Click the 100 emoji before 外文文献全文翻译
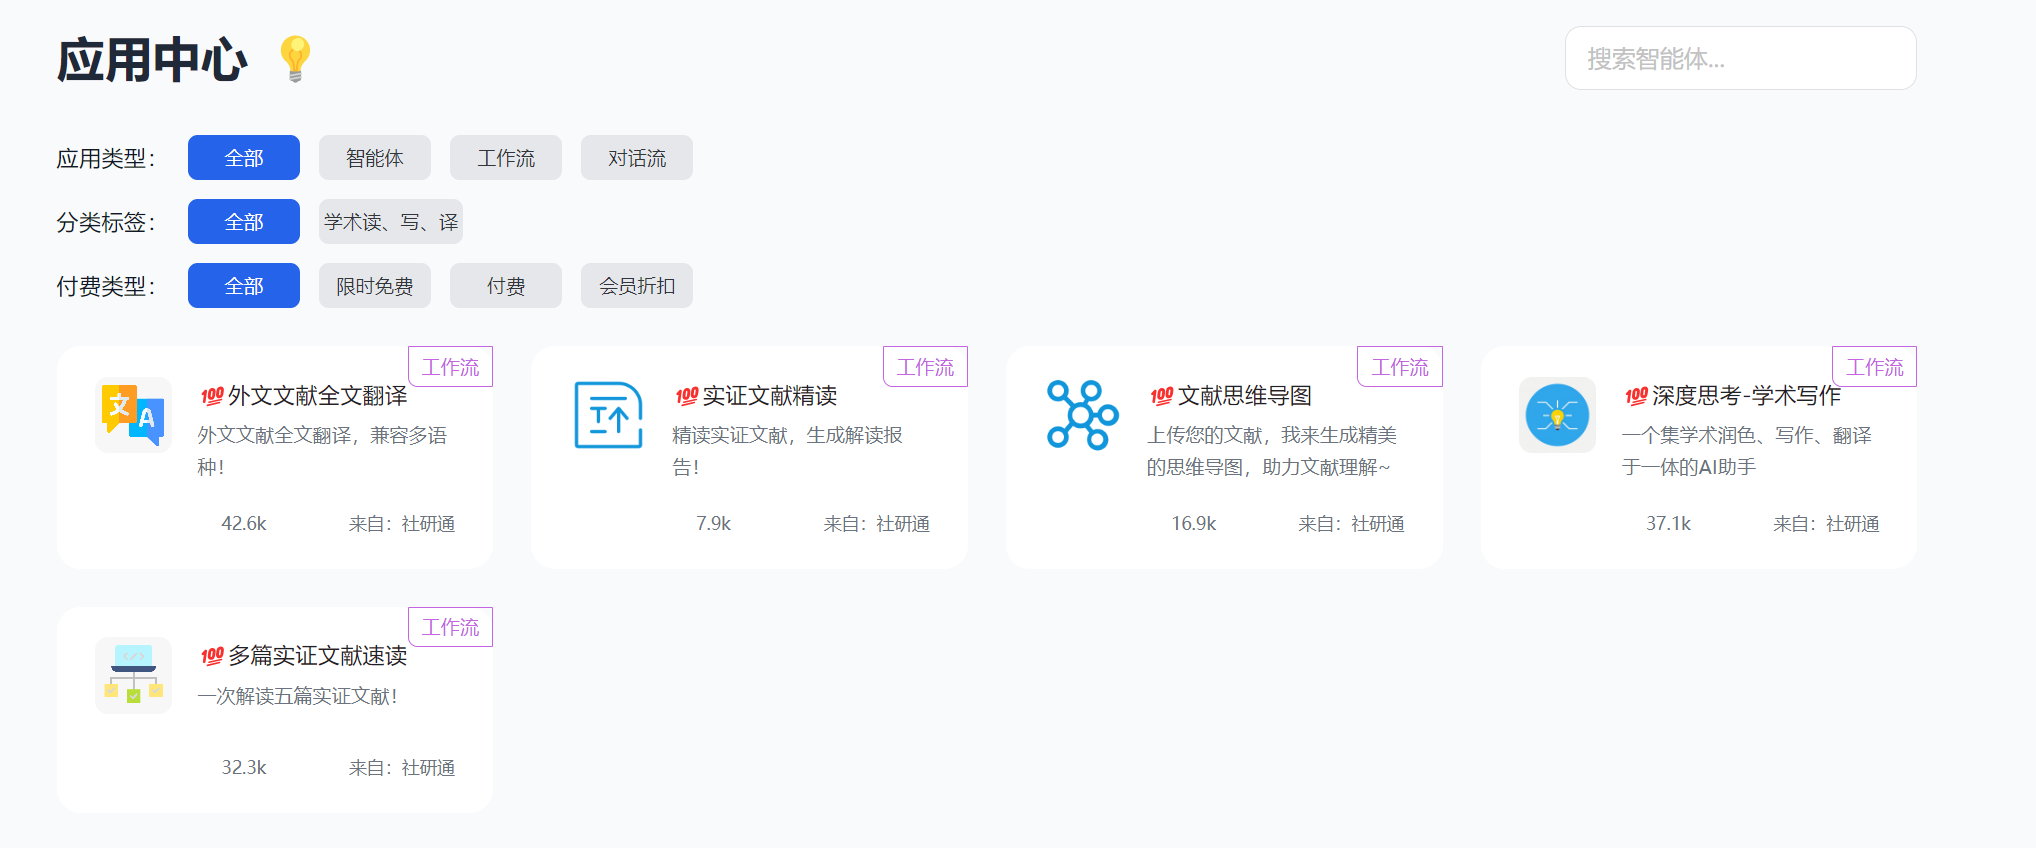 click(x=212, y=396)
